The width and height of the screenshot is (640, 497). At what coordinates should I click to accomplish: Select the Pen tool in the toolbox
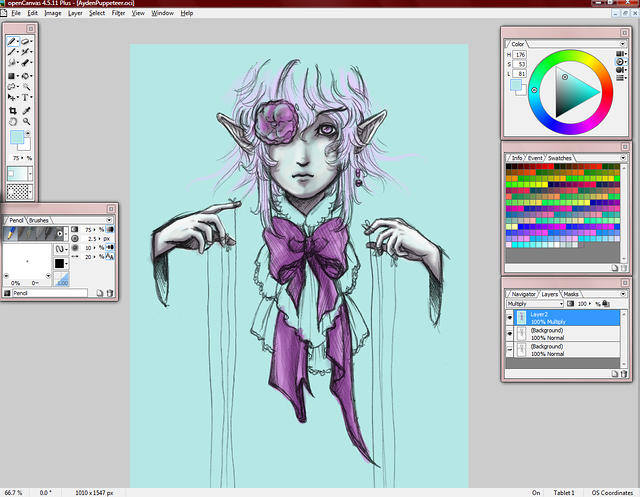coord(12,41)
